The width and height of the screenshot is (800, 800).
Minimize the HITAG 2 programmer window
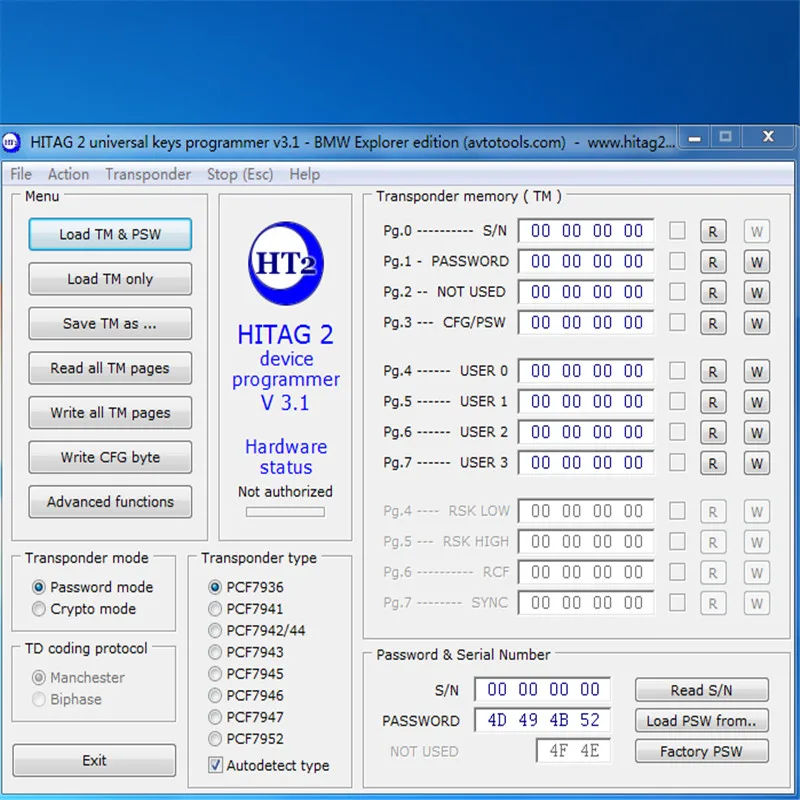(694, 138)
